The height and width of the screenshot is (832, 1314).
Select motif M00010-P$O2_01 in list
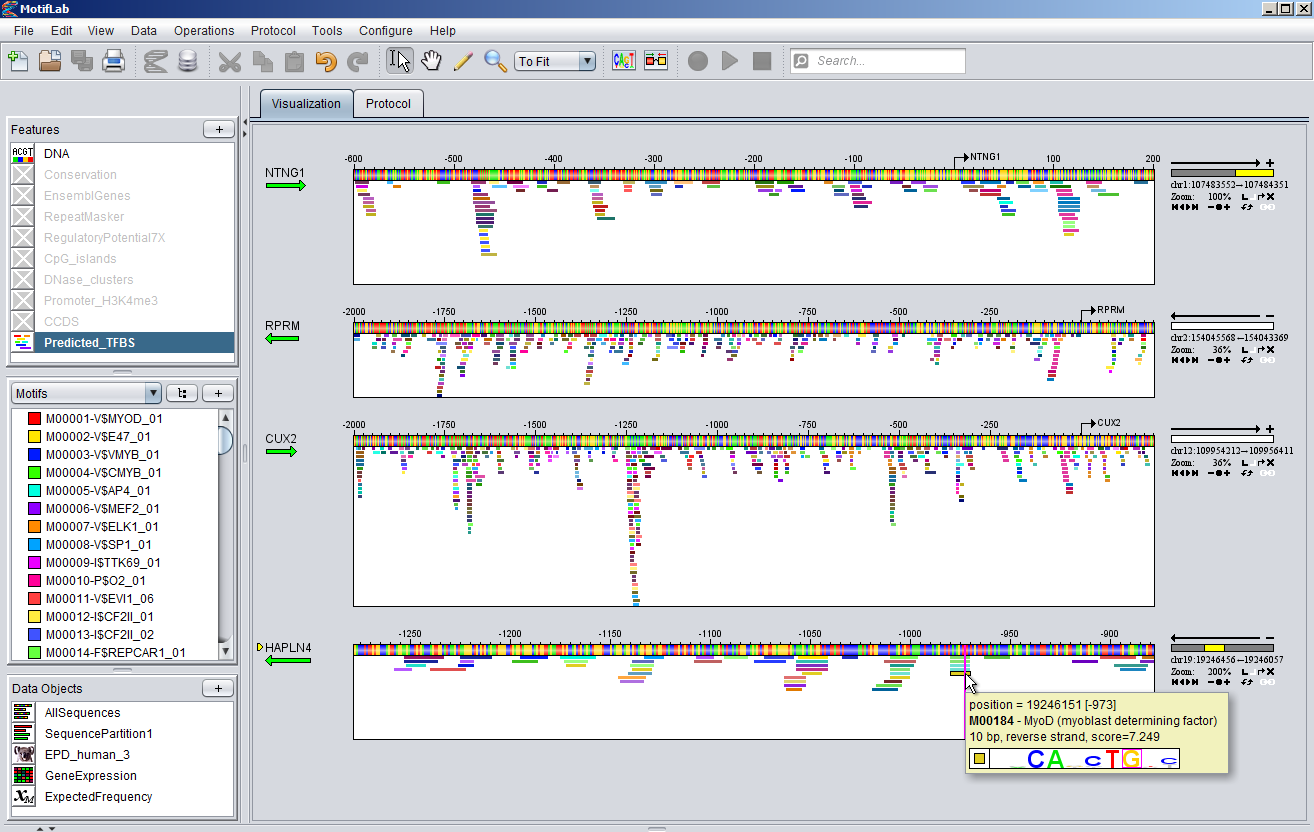(x=95, y=581)
